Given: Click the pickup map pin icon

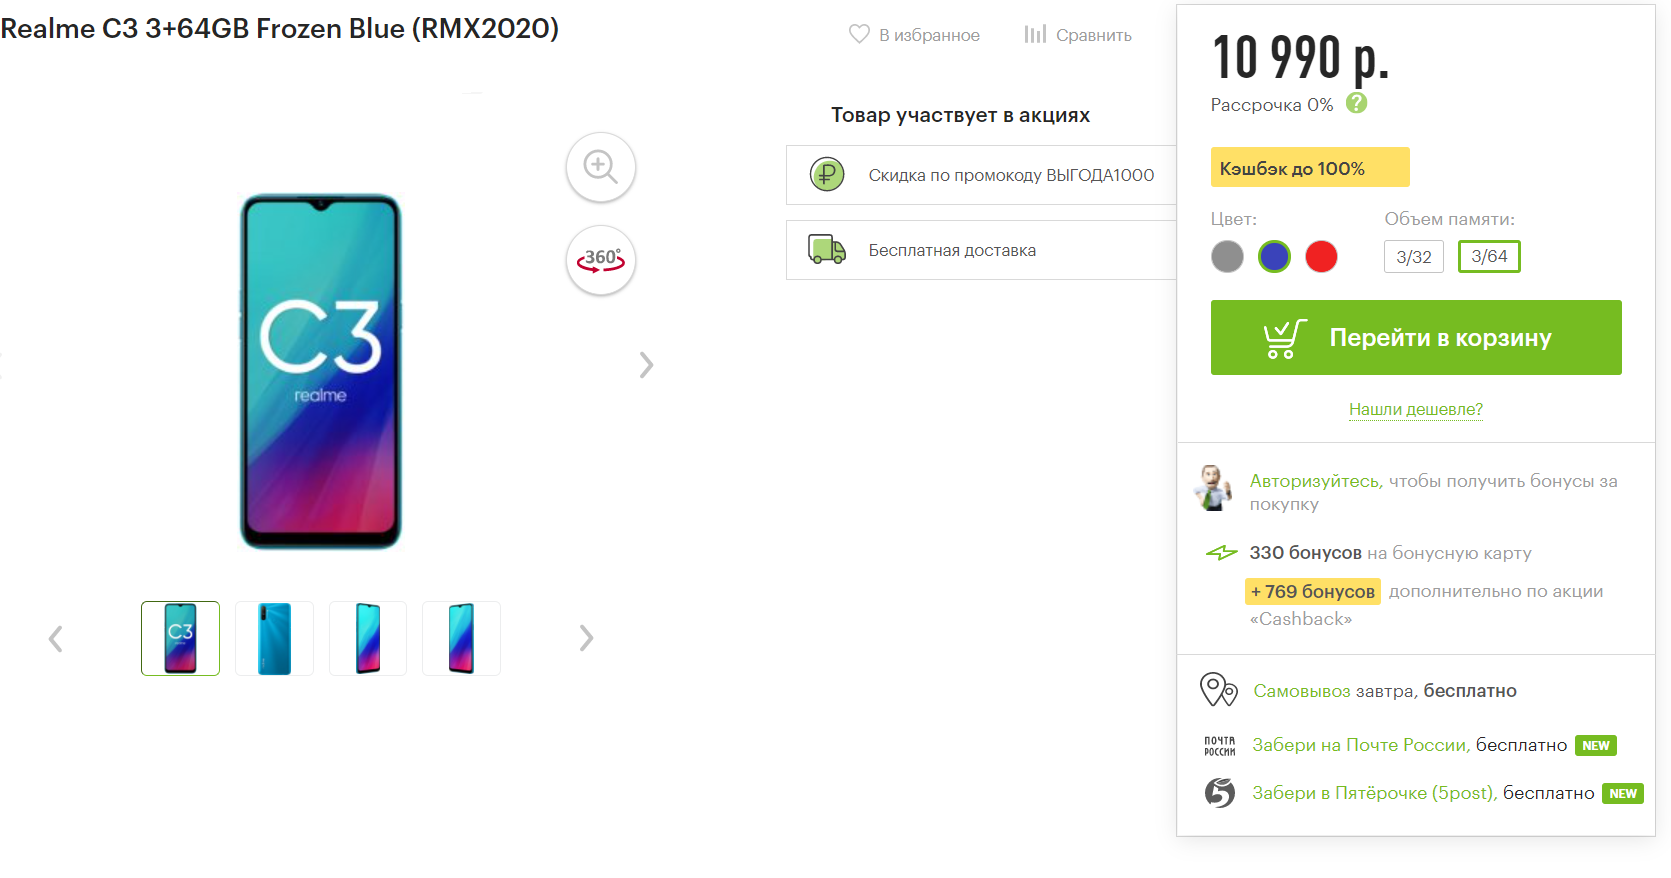Looking at the screenshot, I should coord(1218,690).
